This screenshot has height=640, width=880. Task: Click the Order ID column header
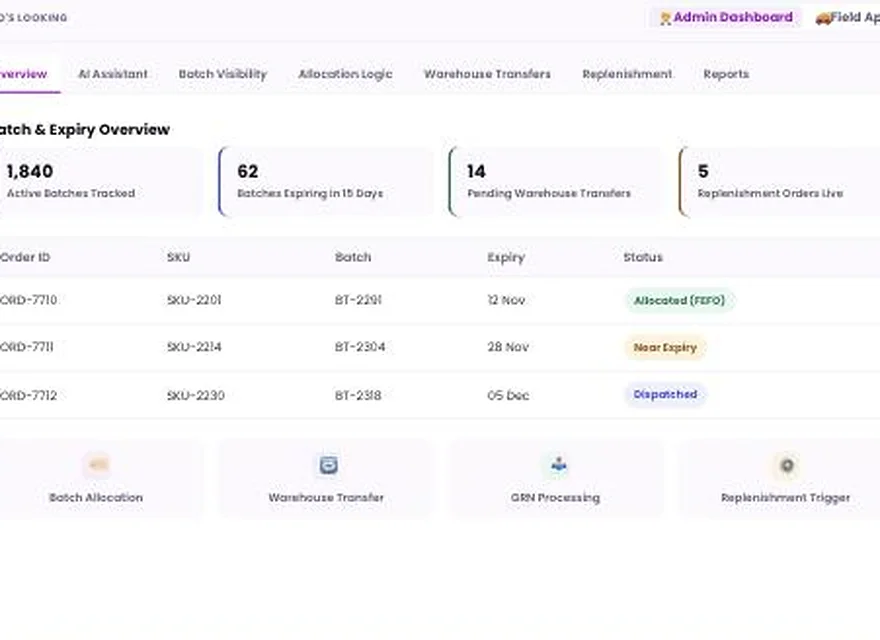pos(25,257)
